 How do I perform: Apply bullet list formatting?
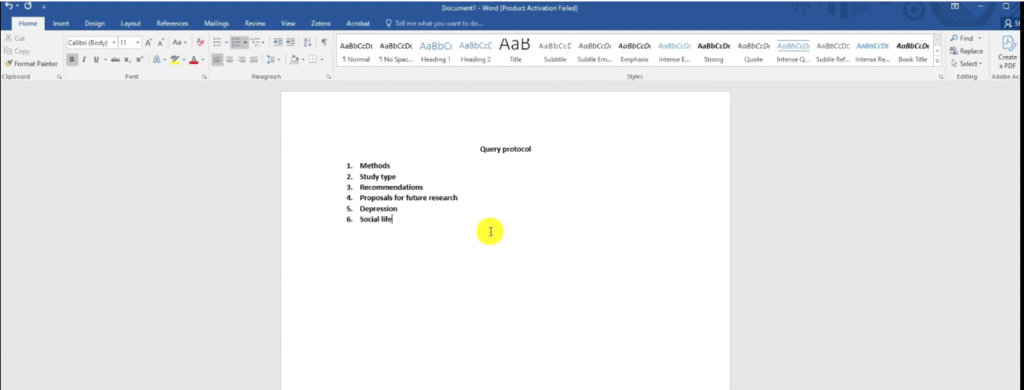click(217, 42)
